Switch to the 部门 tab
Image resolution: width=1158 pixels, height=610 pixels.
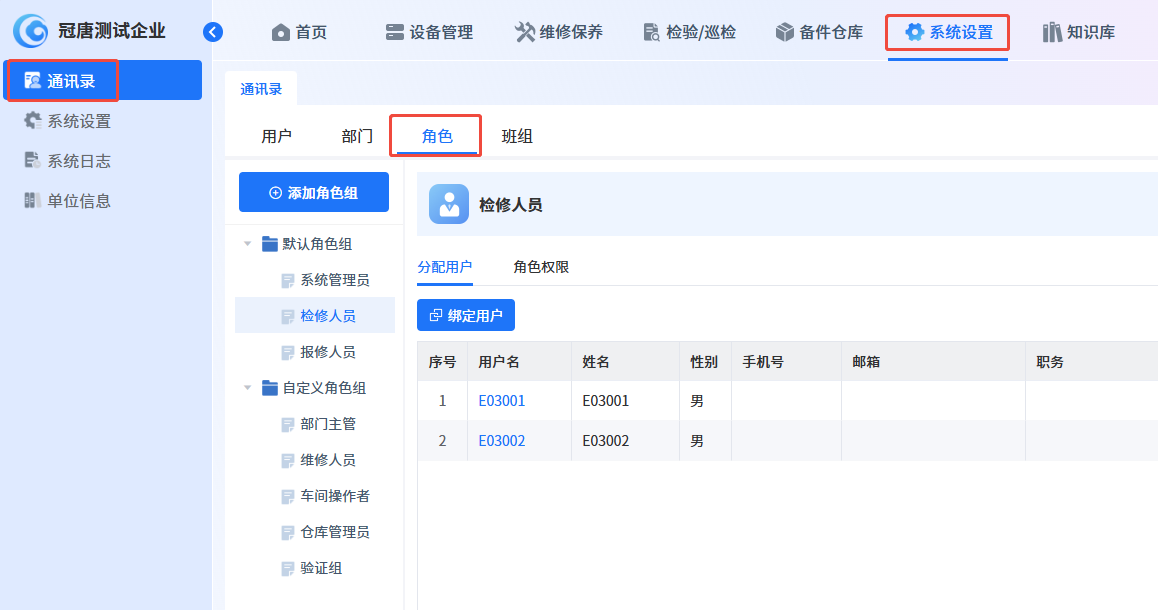coord(357,137)
